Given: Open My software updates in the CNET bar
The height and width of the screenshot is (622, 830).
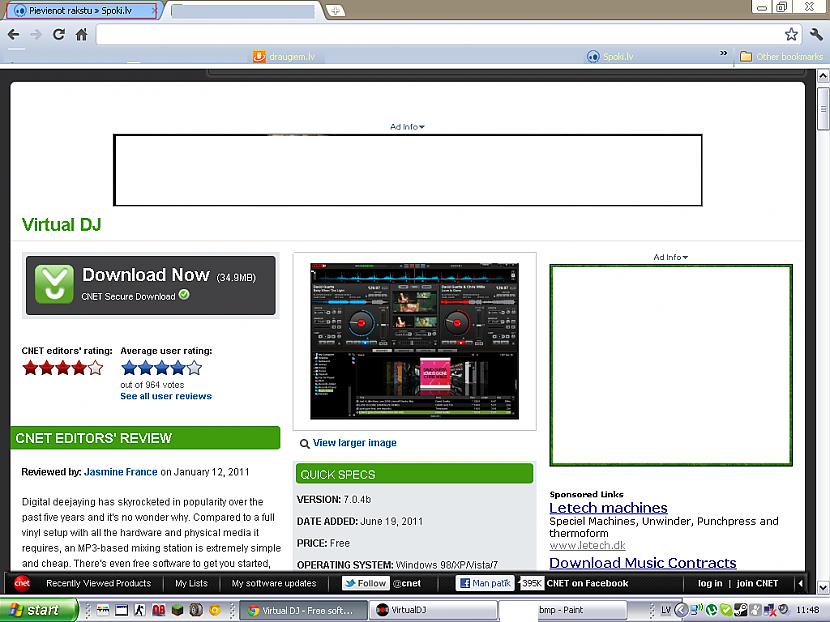Looking at the screenshot, I should [x=274, y=583].
